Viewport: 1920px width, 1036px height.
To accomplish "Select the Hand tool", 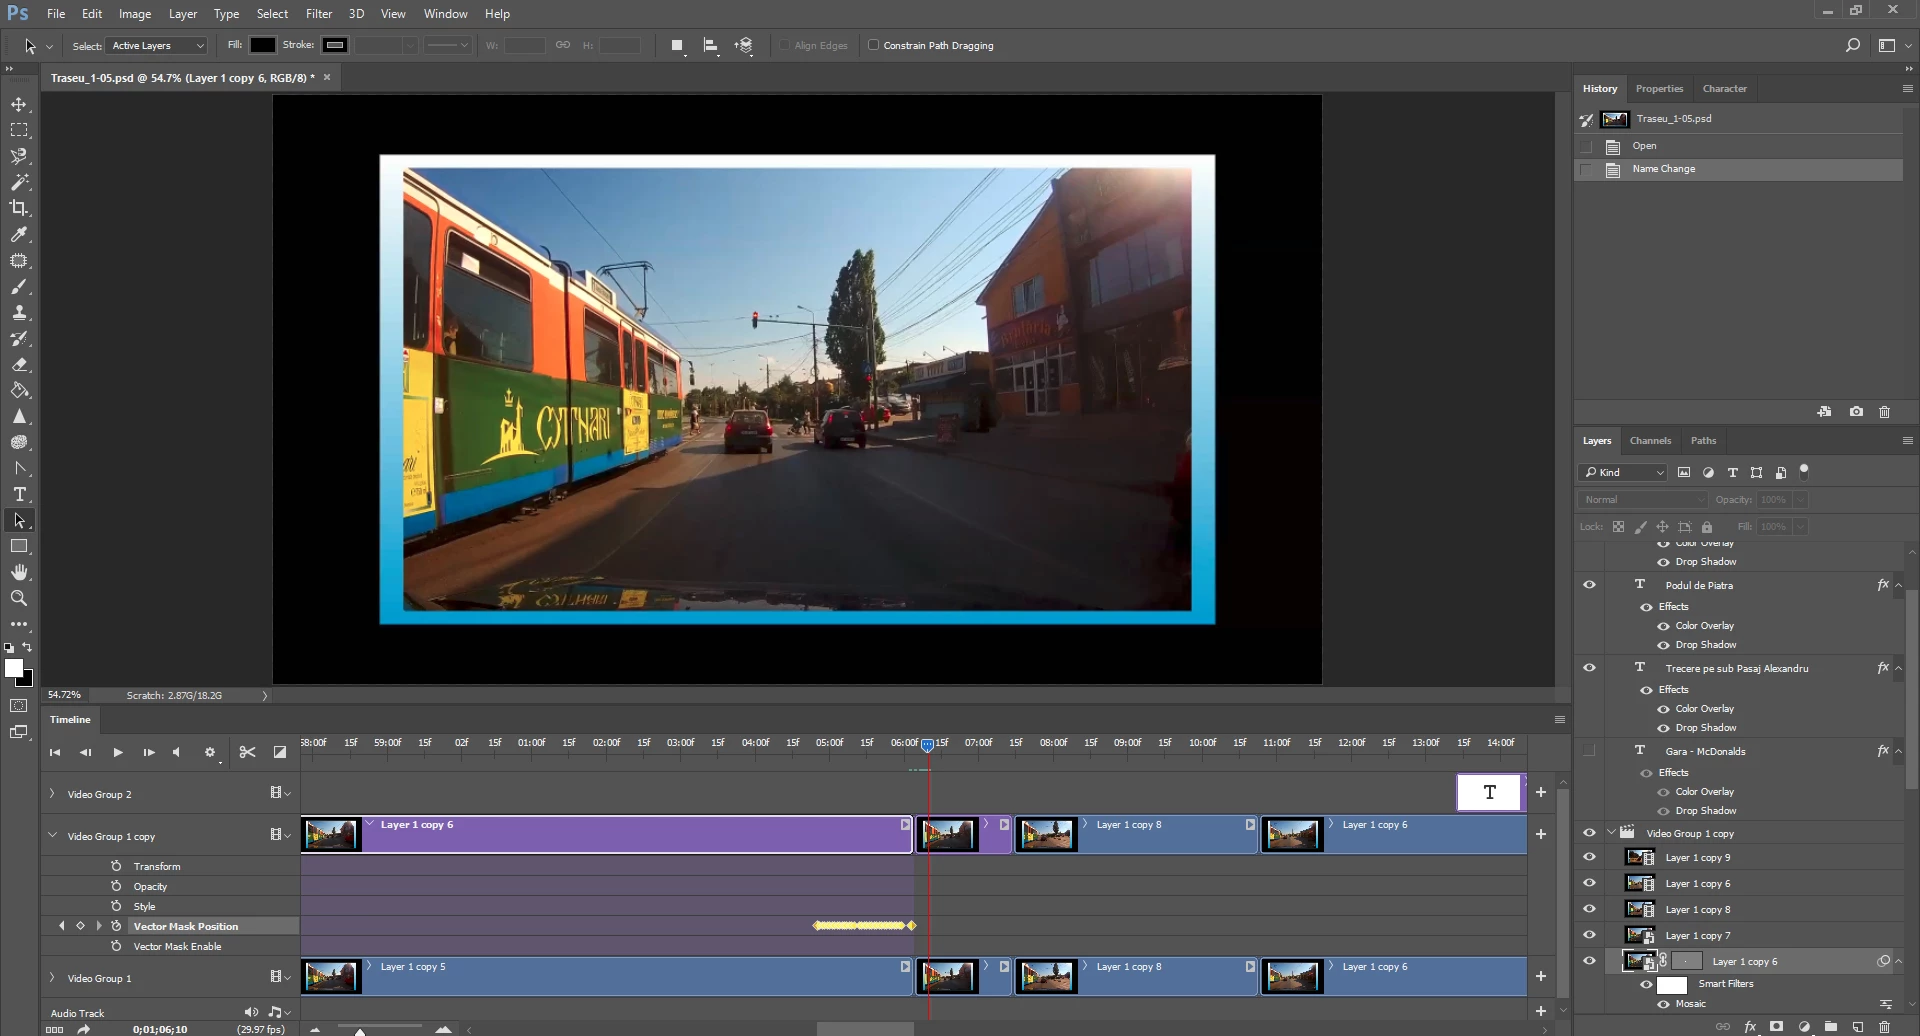I will (19, 572).
